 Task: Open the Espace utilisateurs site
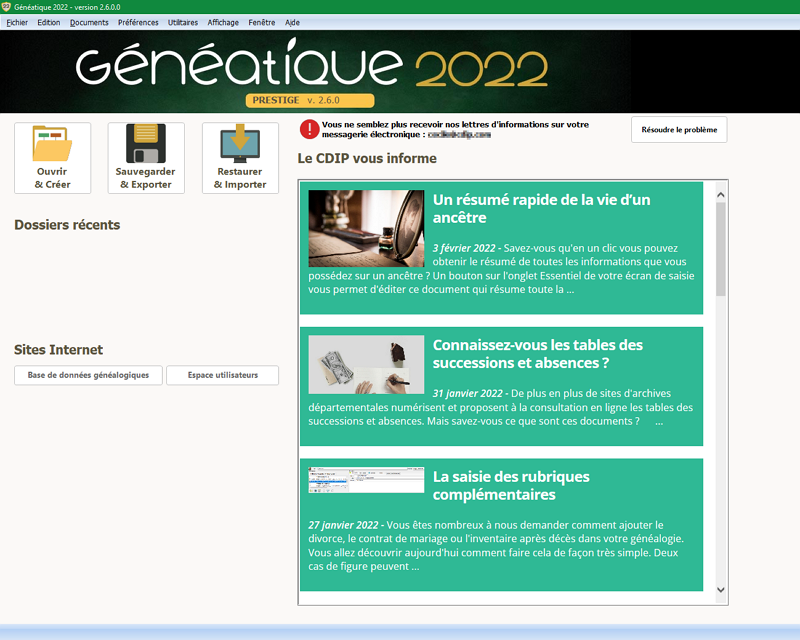[222, 375]
